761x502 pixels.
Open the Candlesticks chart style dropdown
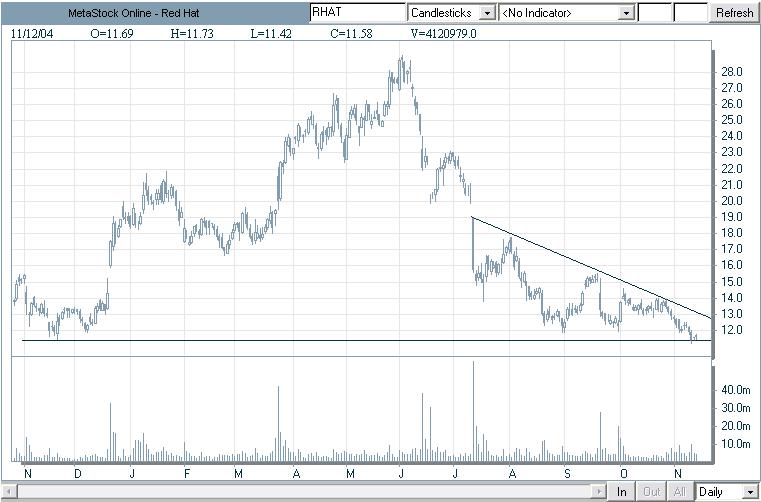click(487, 13)
